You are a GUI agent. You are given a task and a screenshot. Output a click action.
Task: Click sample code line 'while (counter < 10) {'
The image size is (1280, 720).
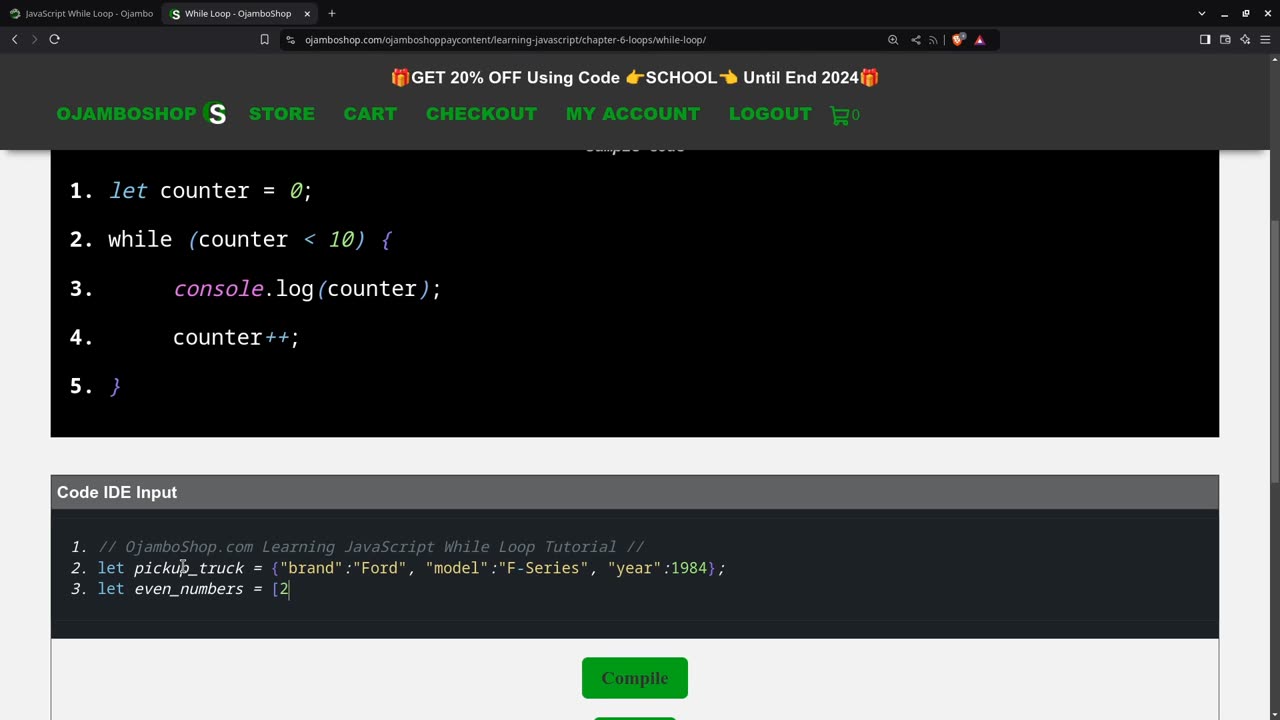coord(250,239)
